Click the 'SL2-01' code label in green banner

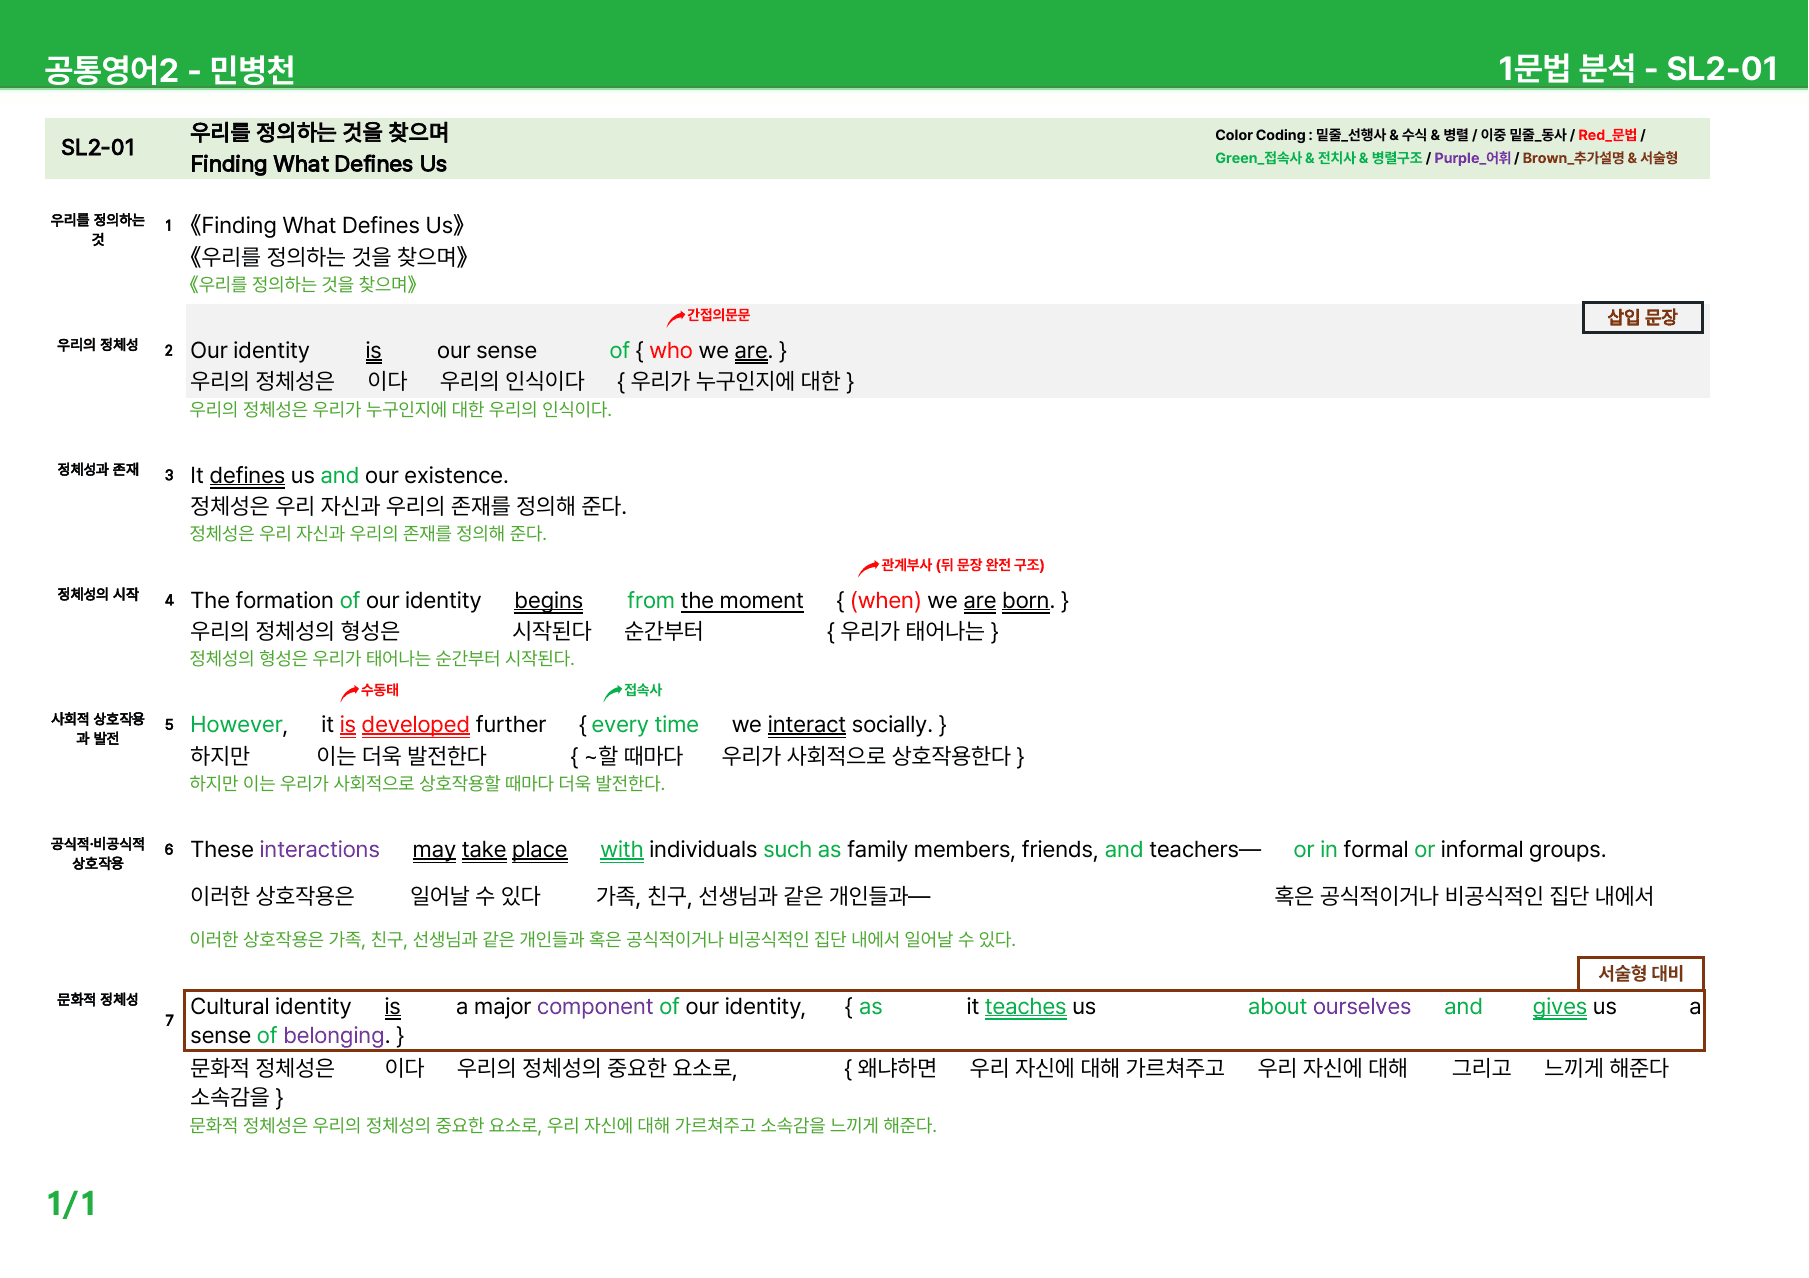point(98,148)
